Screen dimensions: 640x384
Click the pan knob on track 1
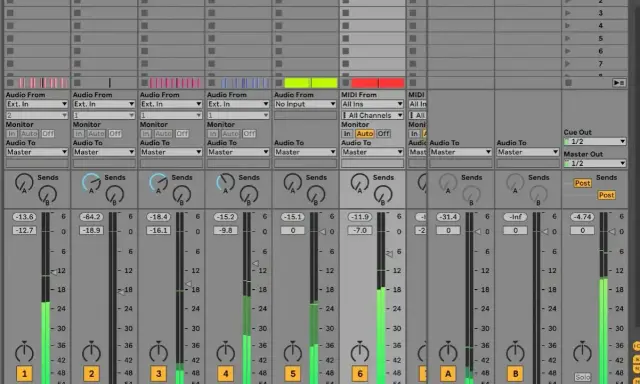[x=24, y=352]
